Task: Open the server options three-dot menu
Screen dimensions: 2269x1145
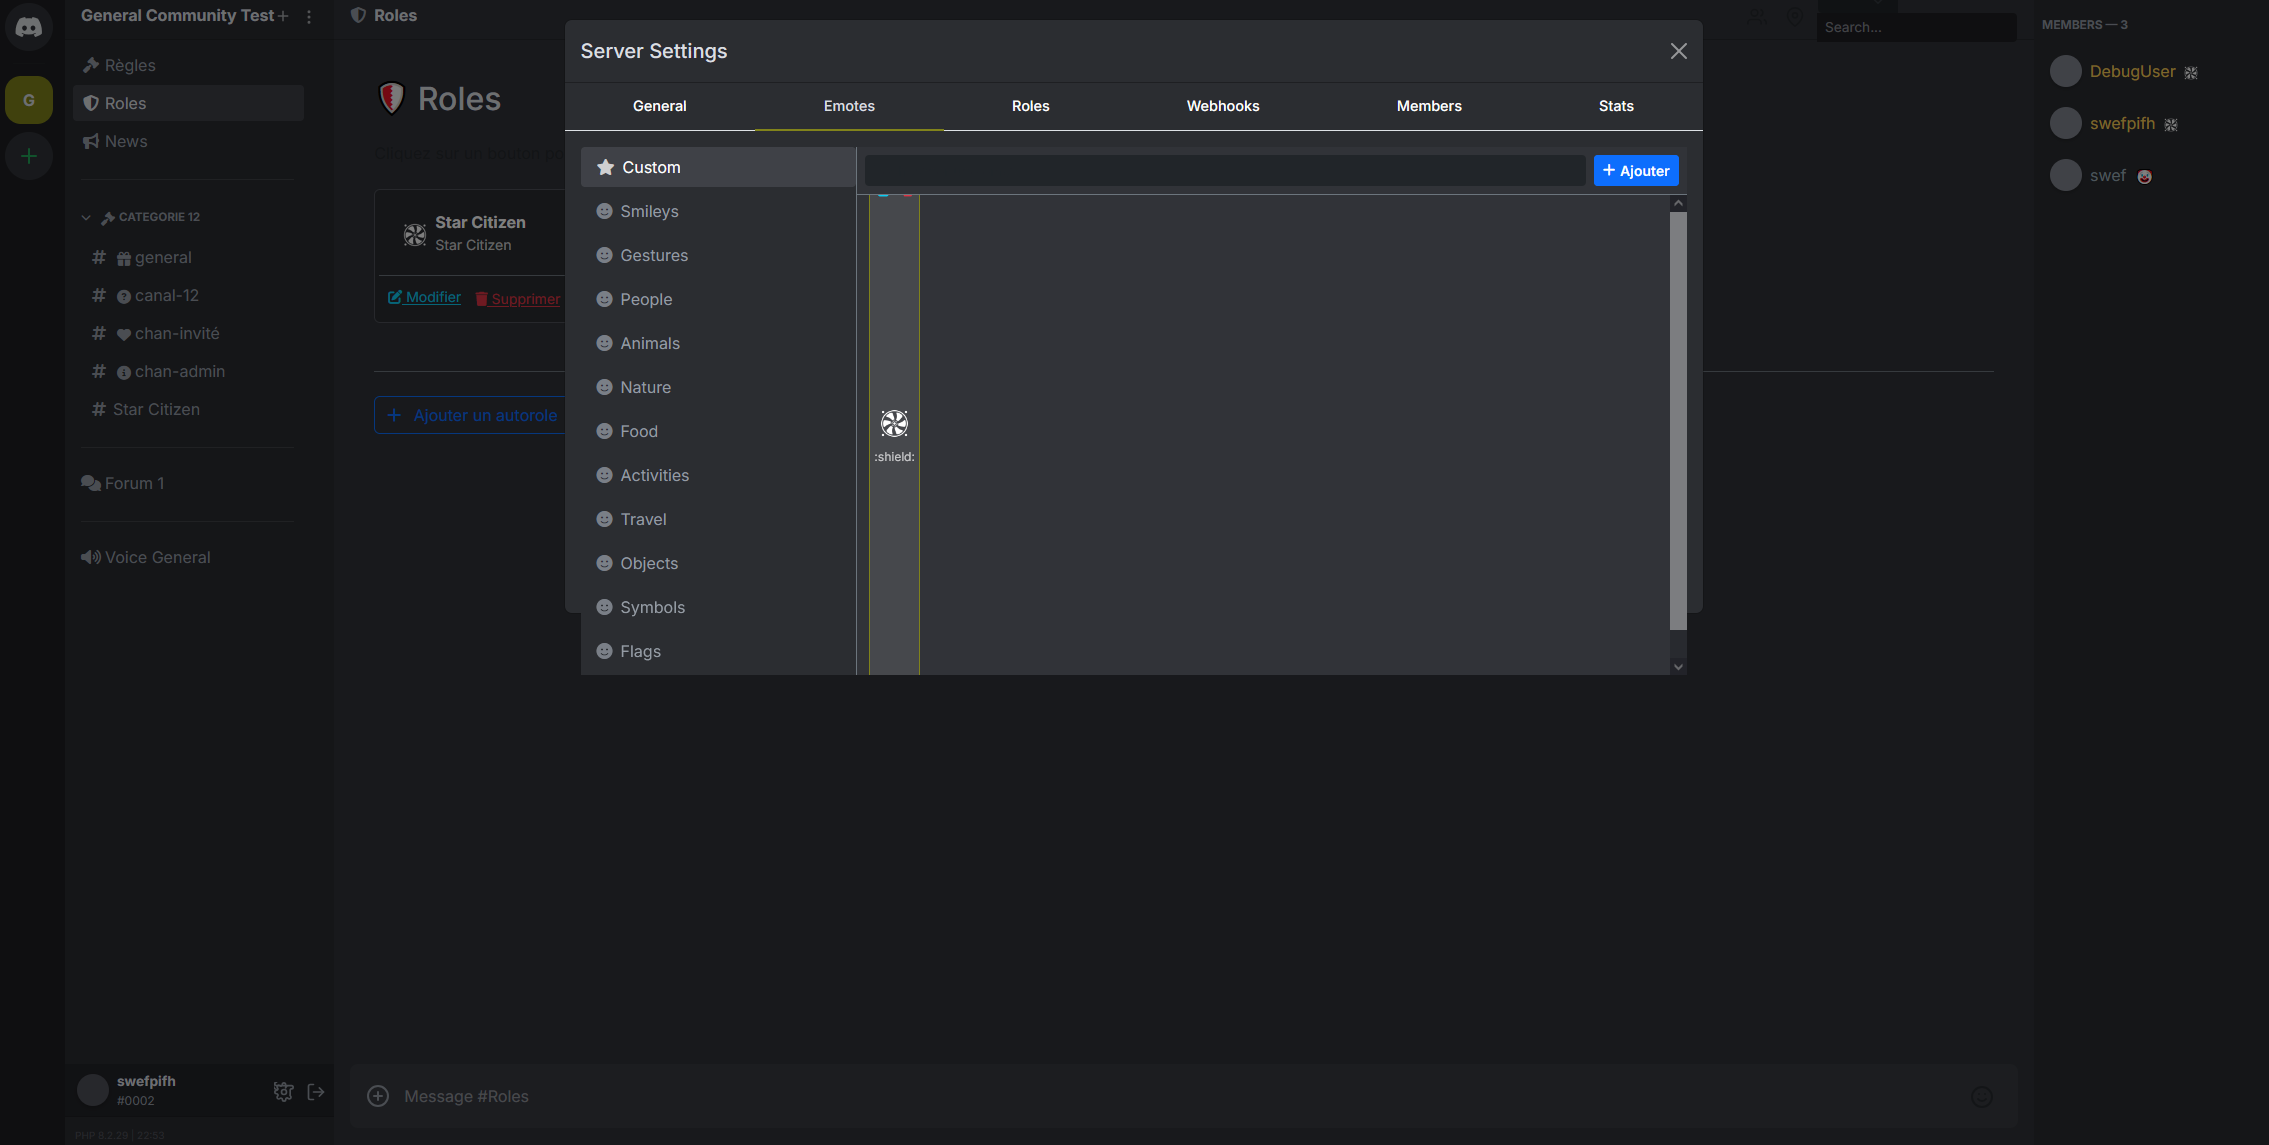Action: [x=309, y=17]
